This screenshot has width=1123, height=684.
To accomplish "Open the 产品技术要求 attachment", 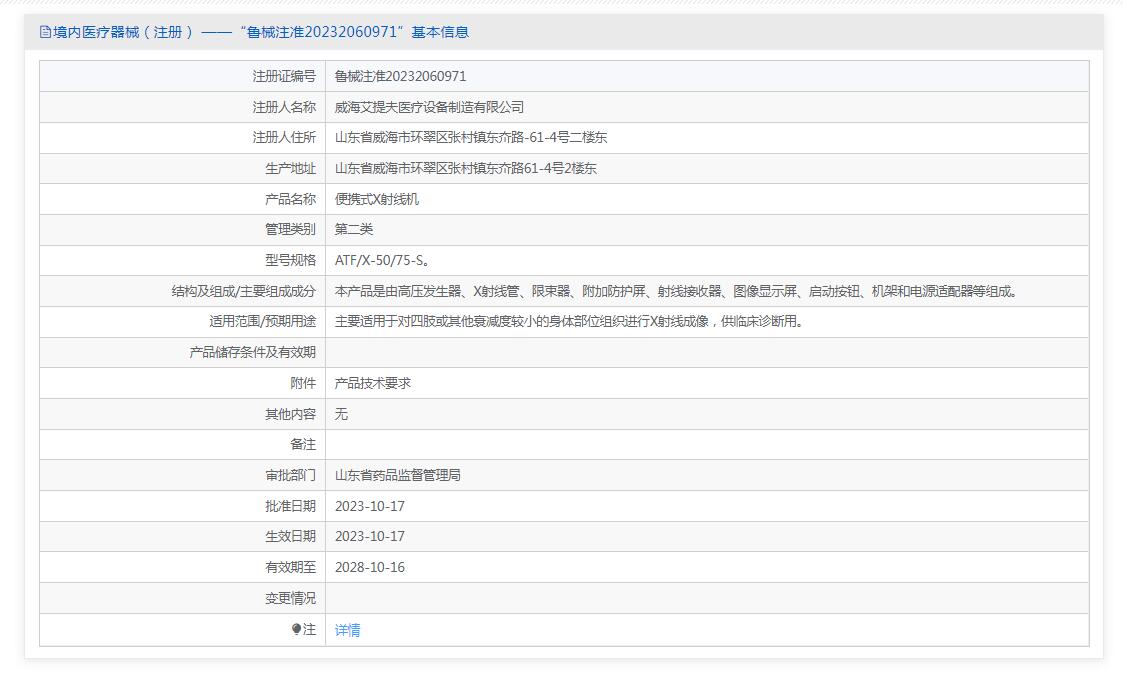I will (x=372, y=383).
